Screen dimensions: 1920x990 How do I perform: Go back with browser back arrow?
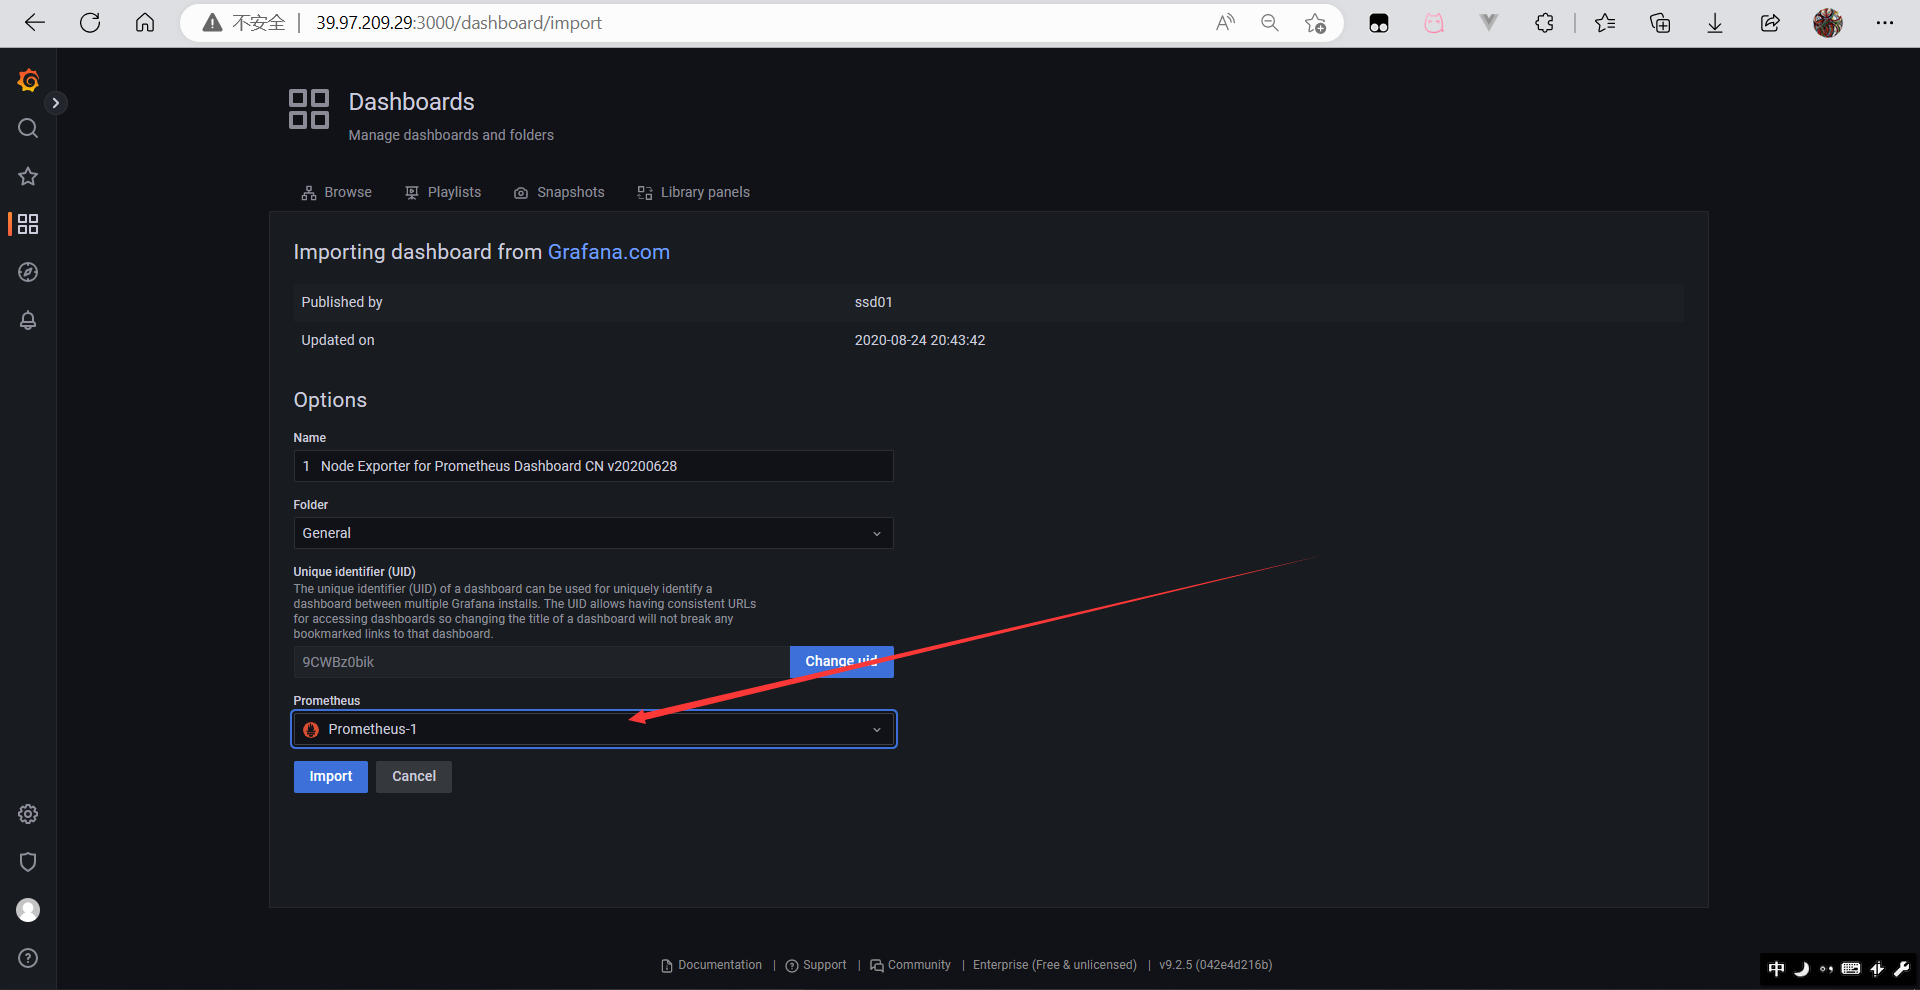[35, 23]
